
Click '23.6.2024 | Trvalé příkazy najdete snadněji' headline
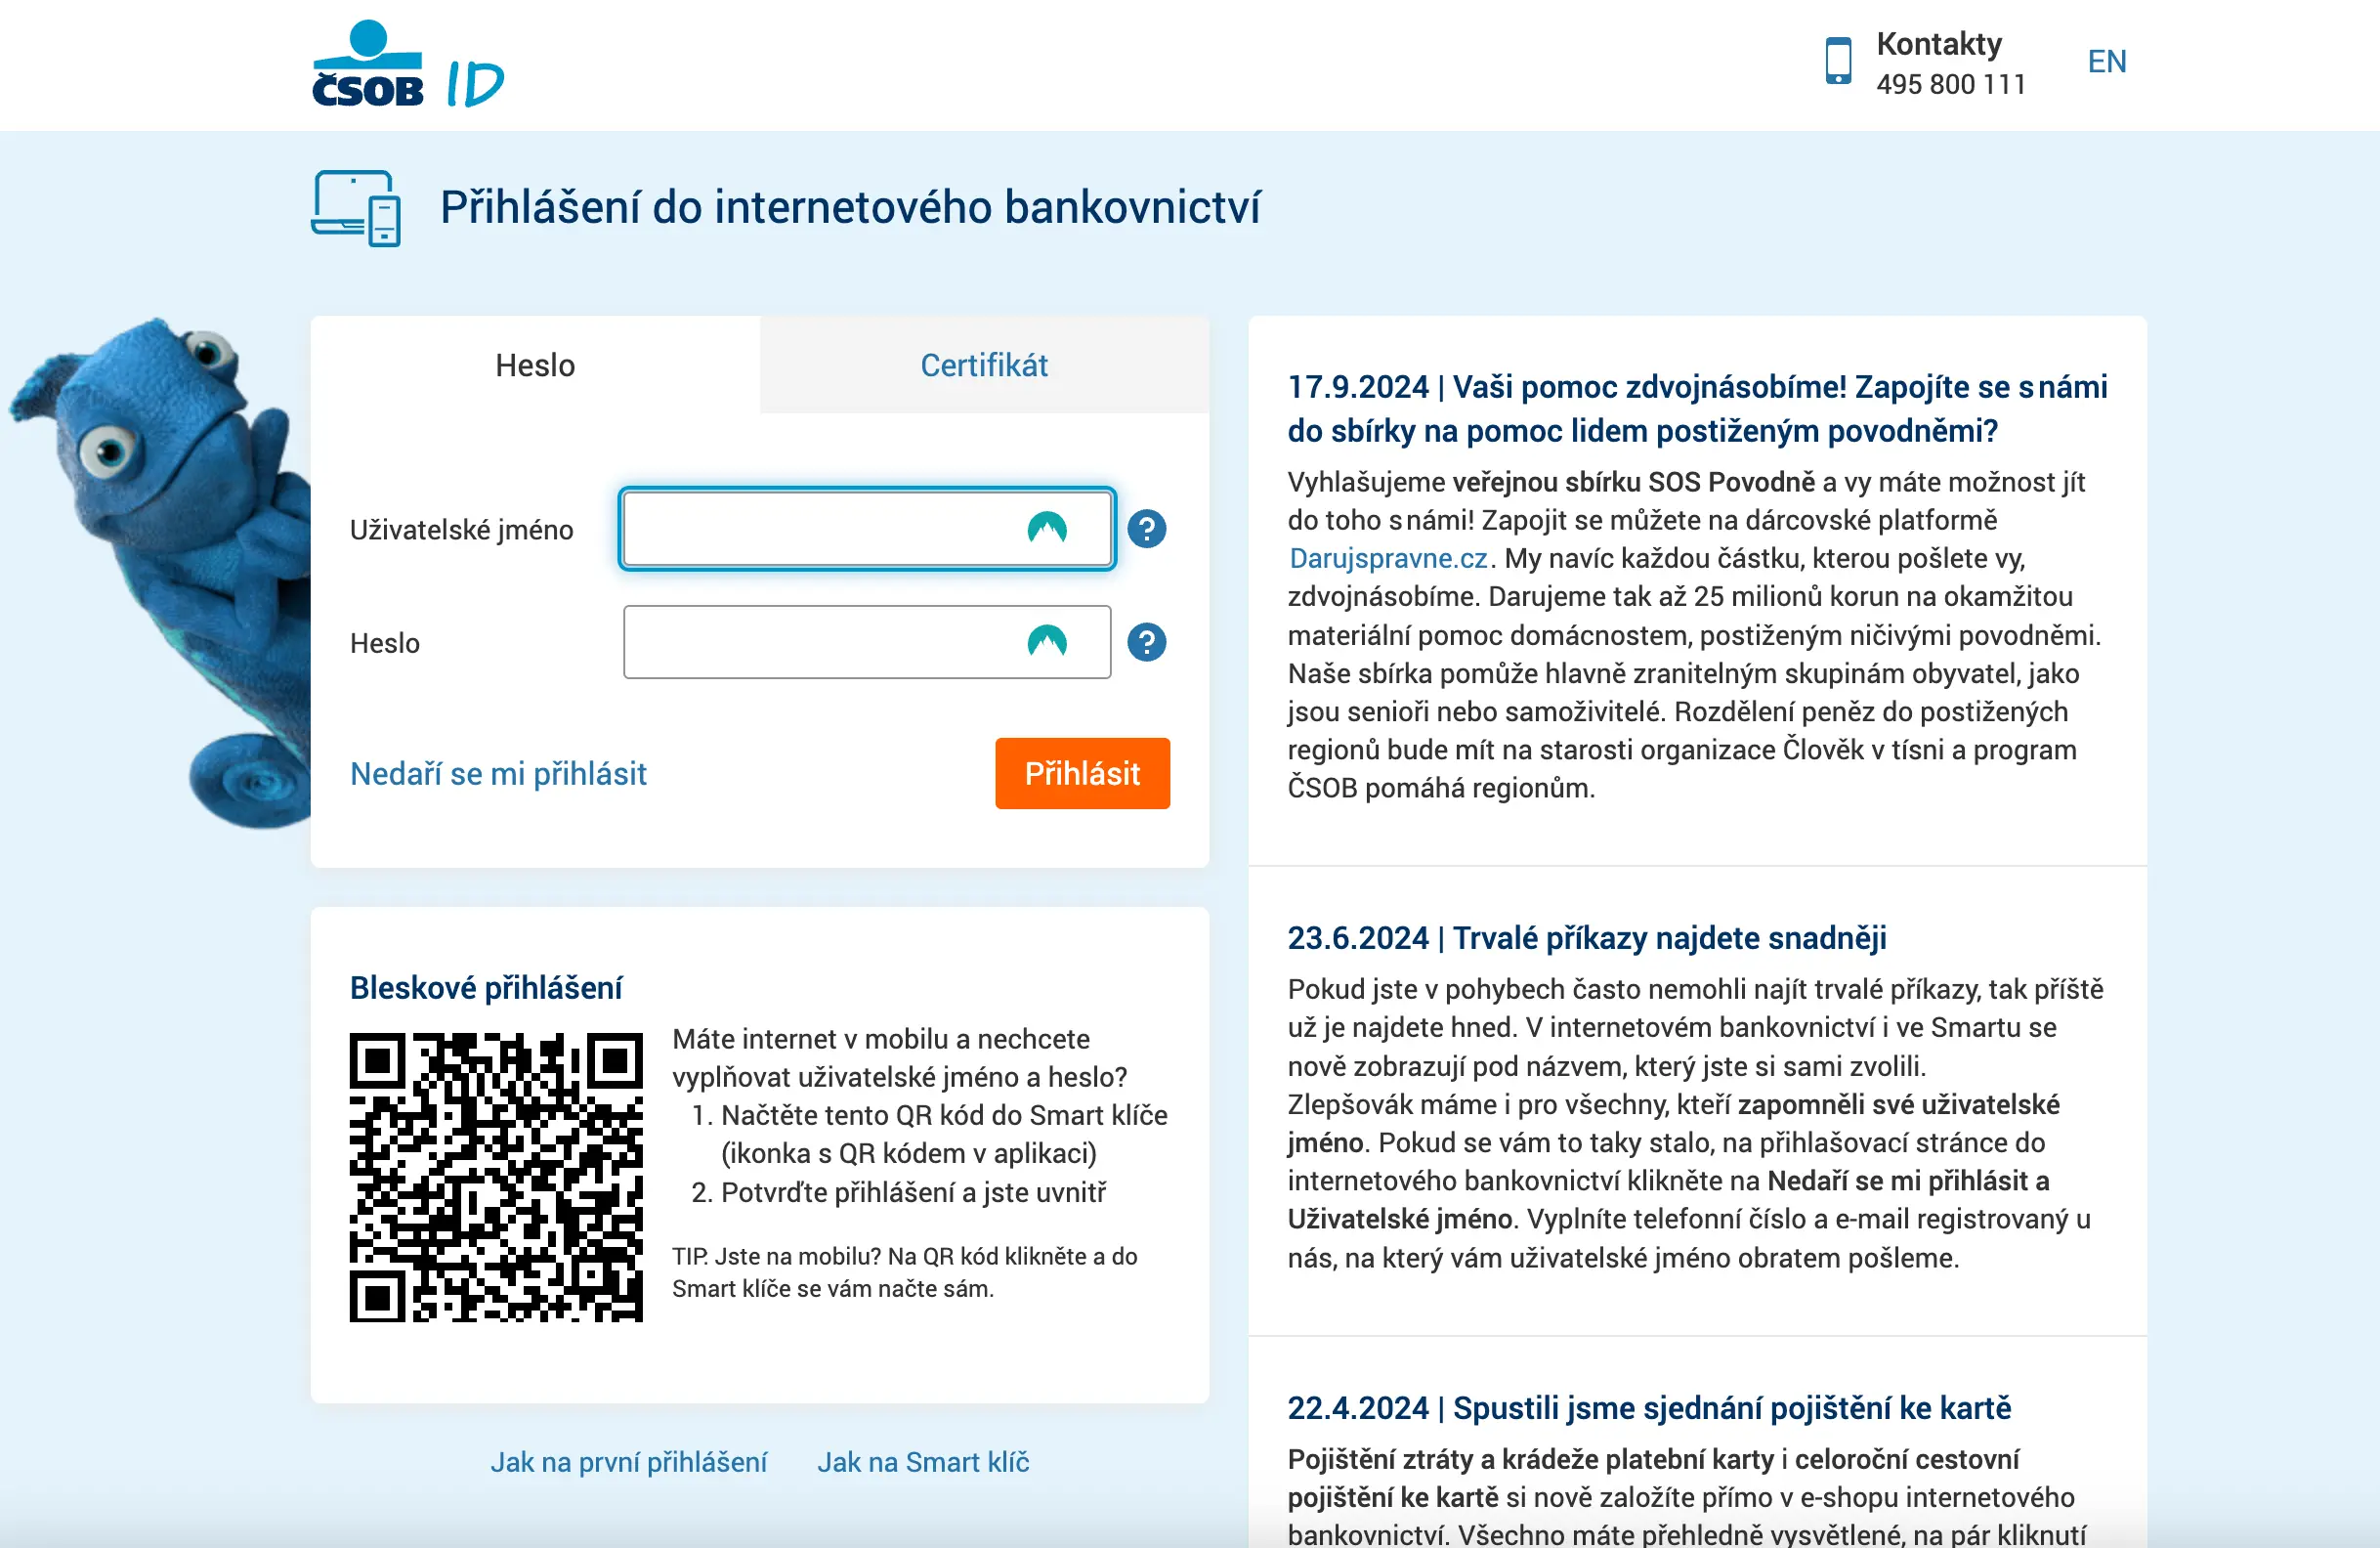pos(1587,938)
